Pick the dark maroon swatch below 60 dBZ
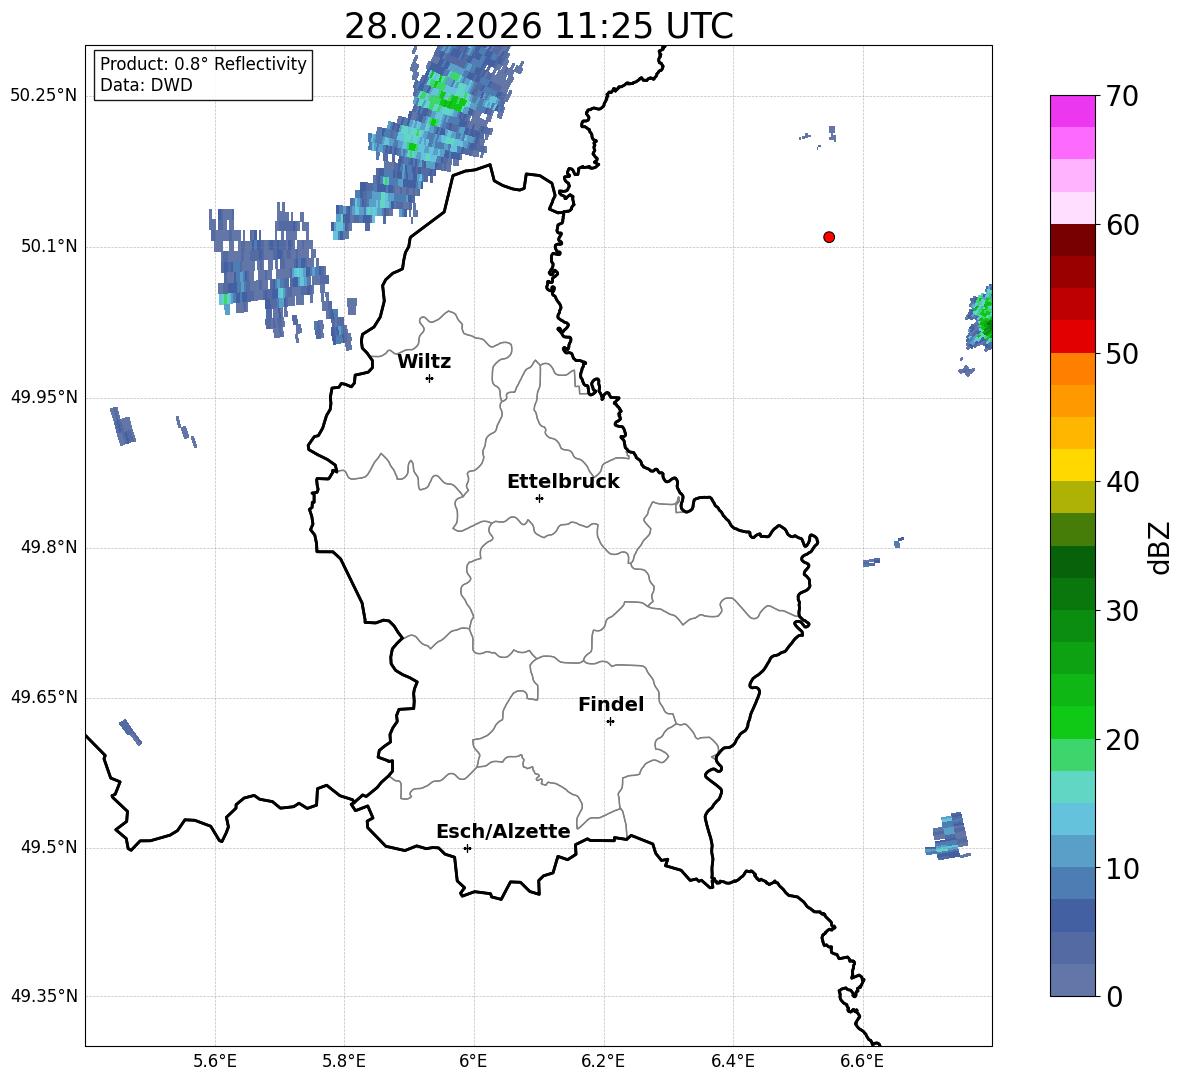The image size is (1184, 1081). (1072, 240)
